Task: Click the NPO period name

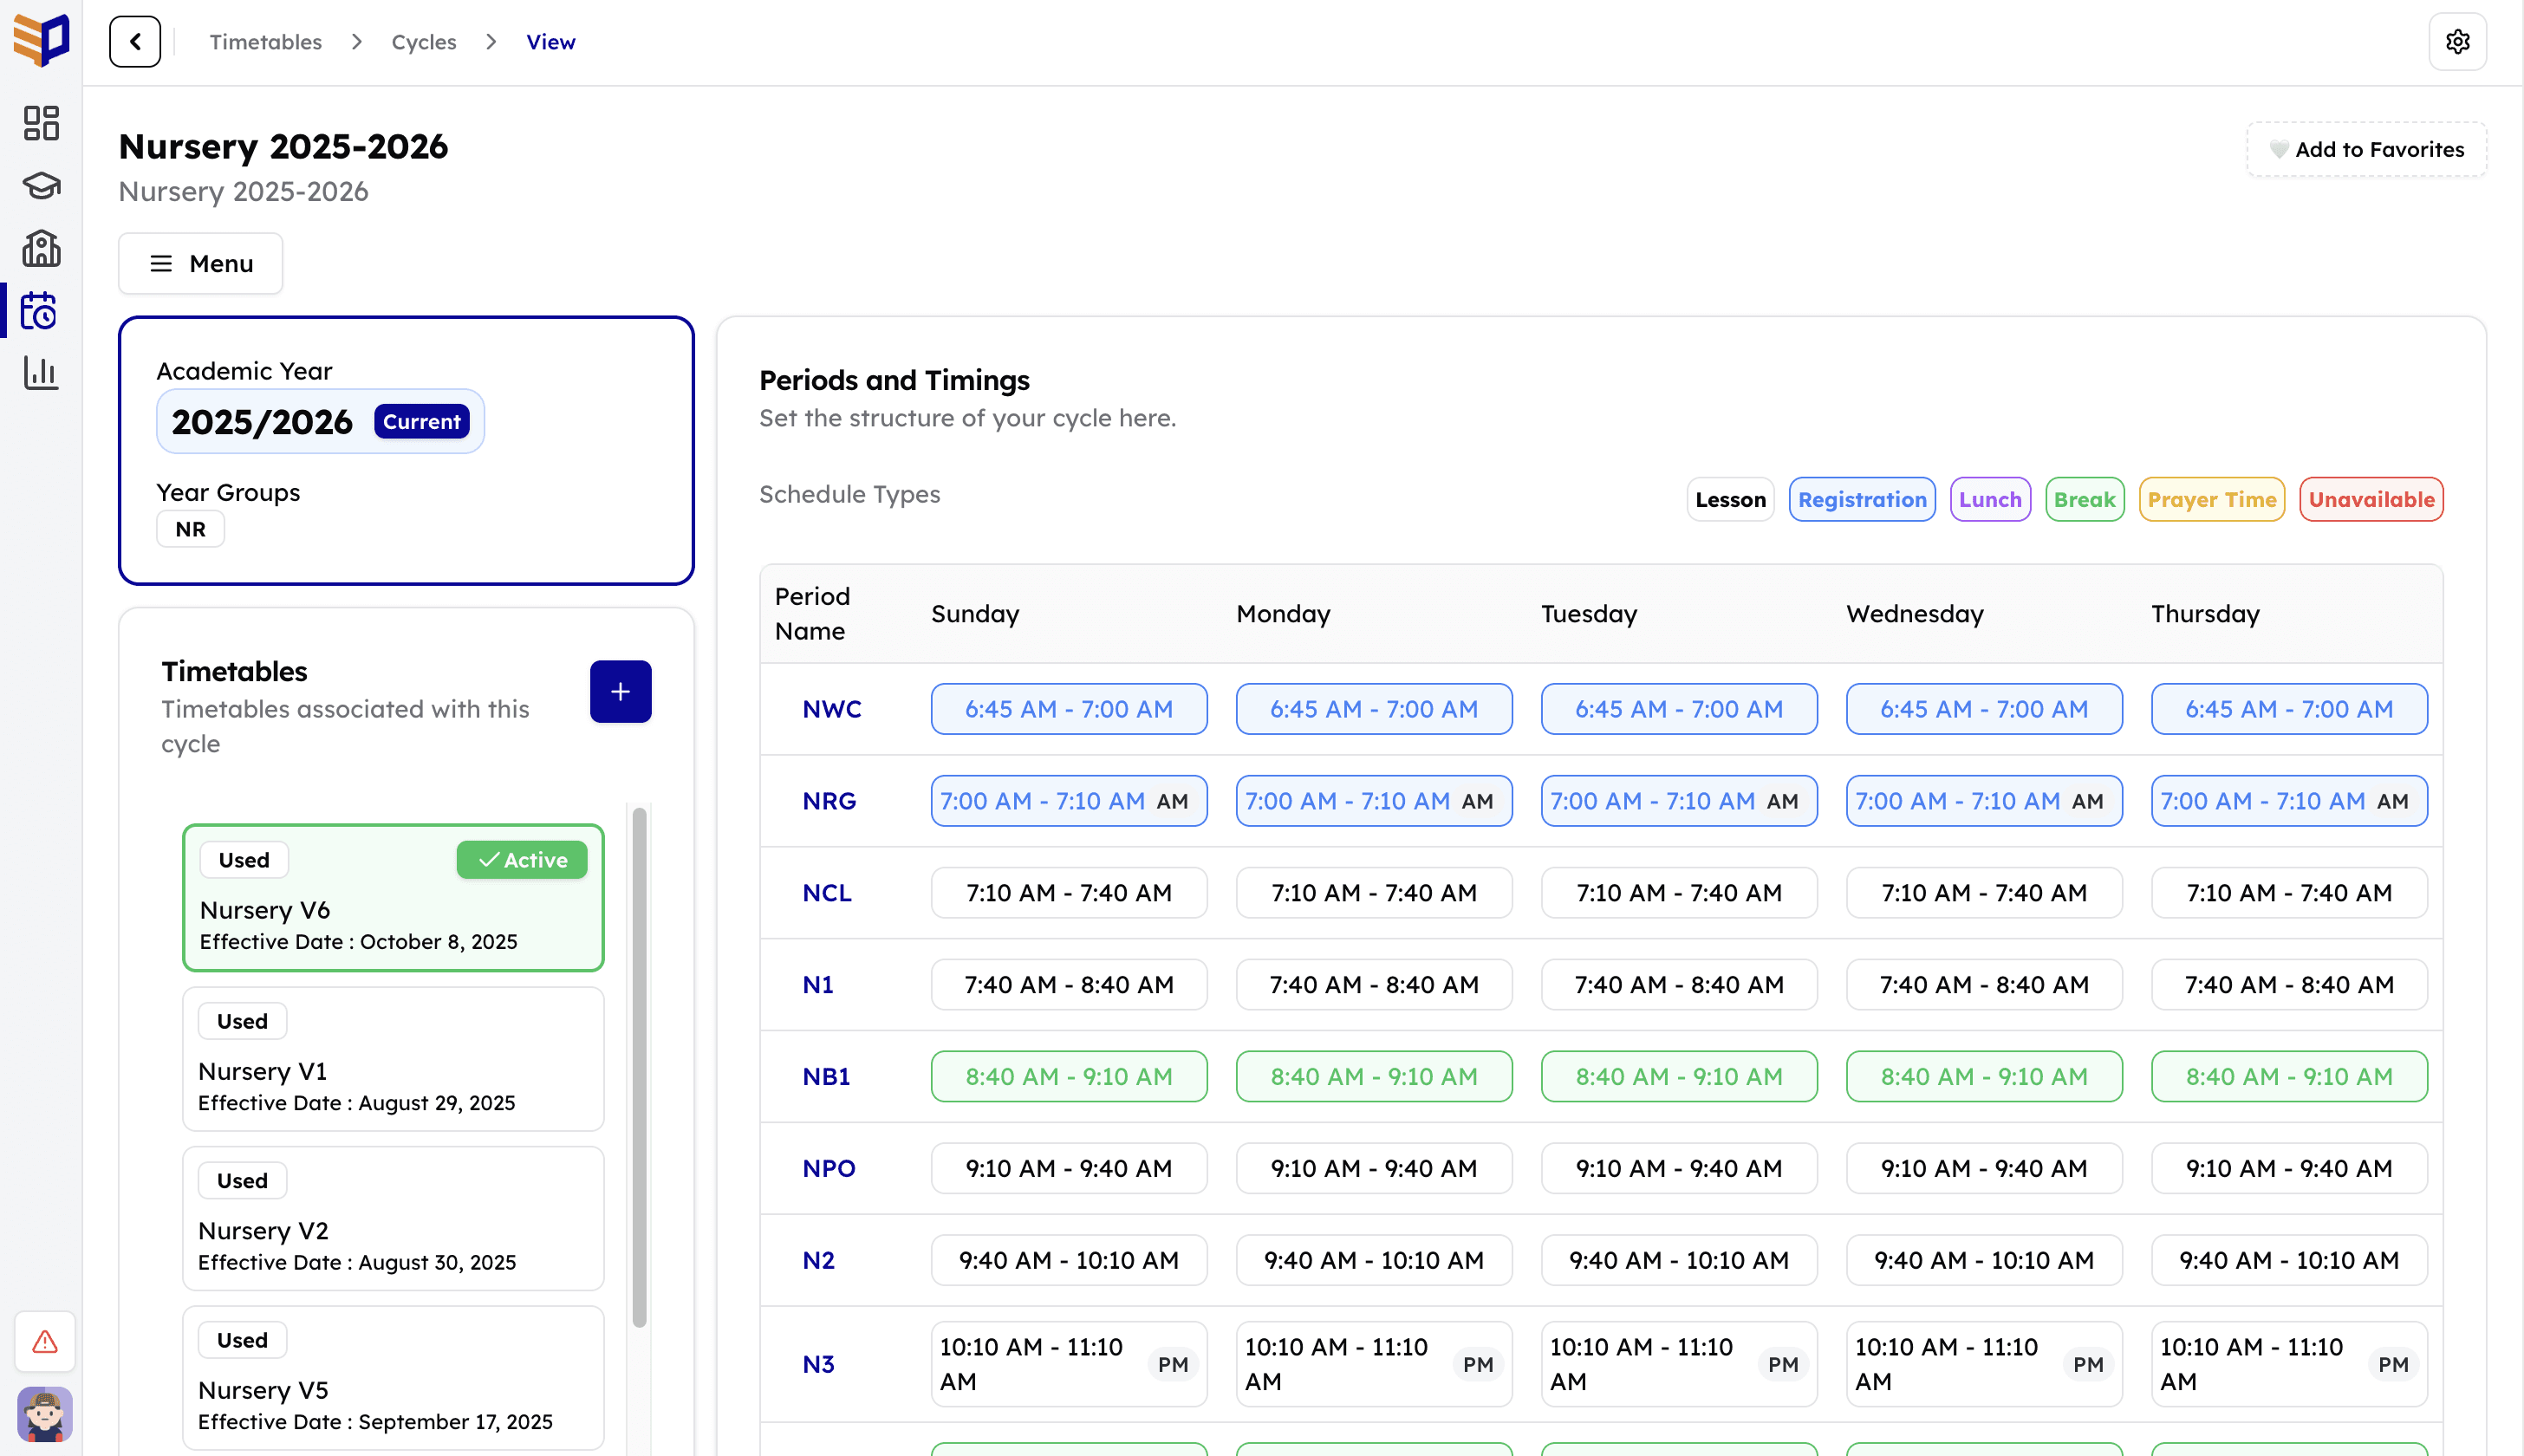Action: [x=829, y=1168]
